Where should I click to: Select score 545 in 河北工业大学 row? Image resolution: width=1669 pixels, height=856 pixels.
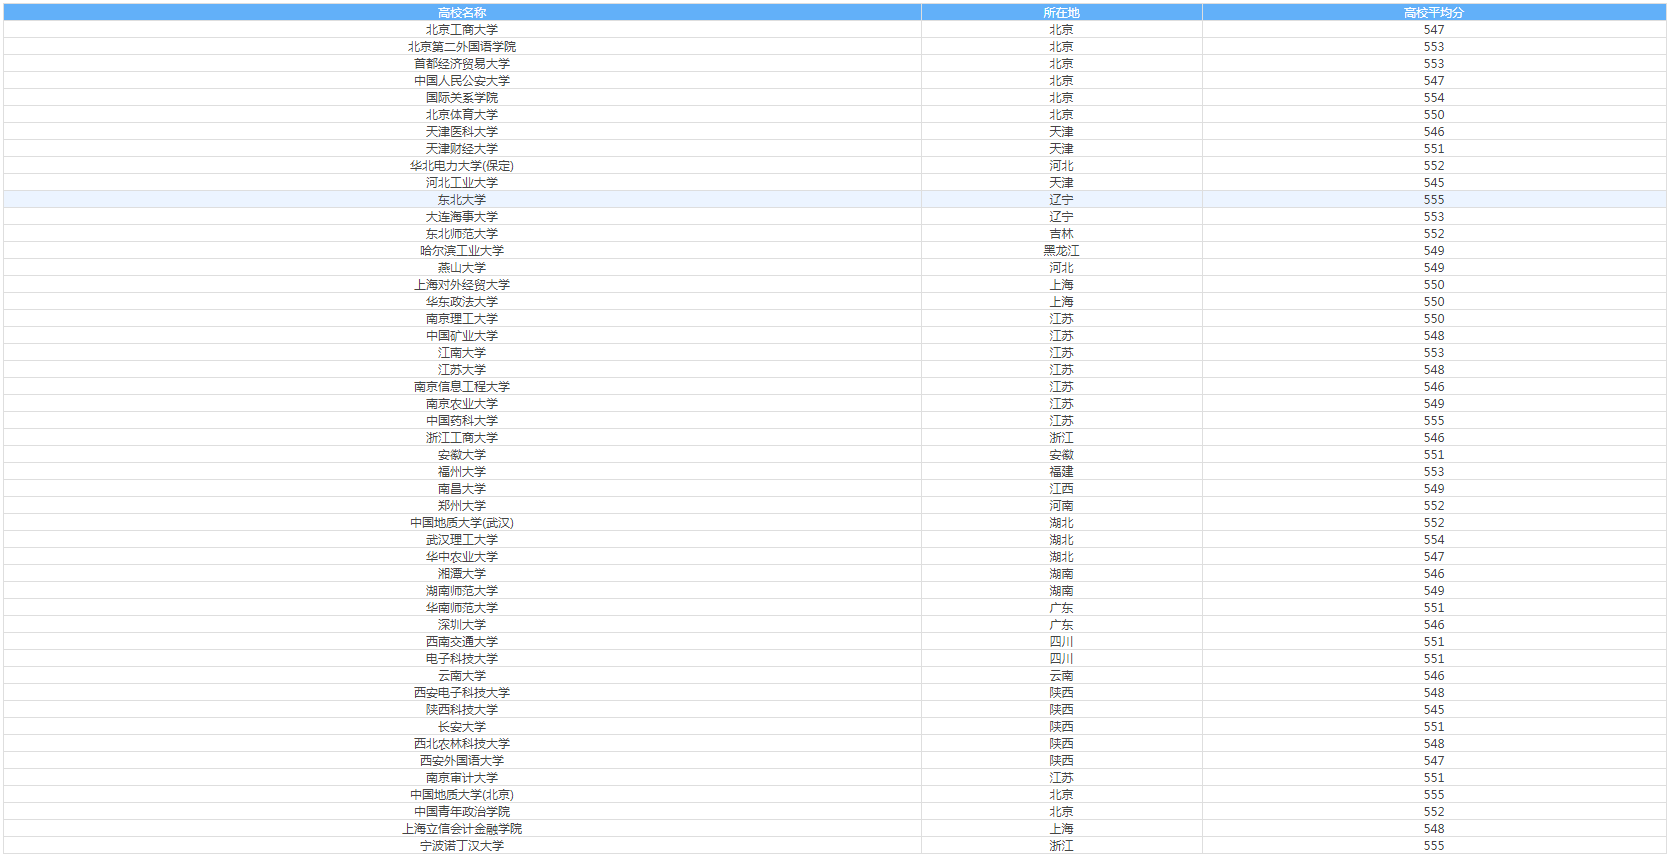tap(1434, 183)
